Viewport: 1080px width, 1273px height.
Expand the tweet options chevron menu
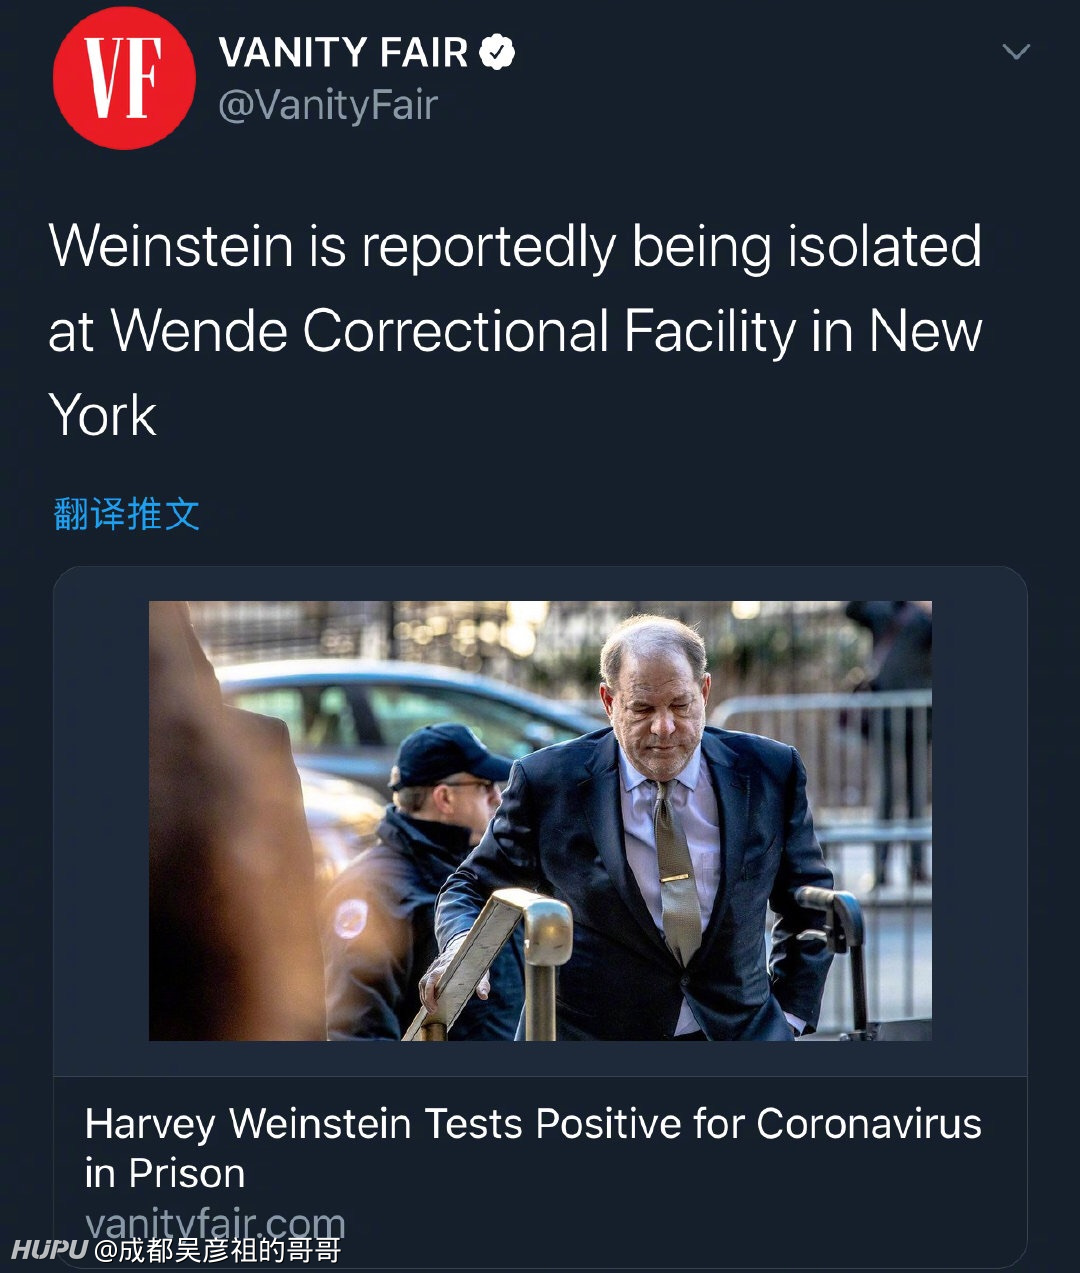[x=1015, y=52]
